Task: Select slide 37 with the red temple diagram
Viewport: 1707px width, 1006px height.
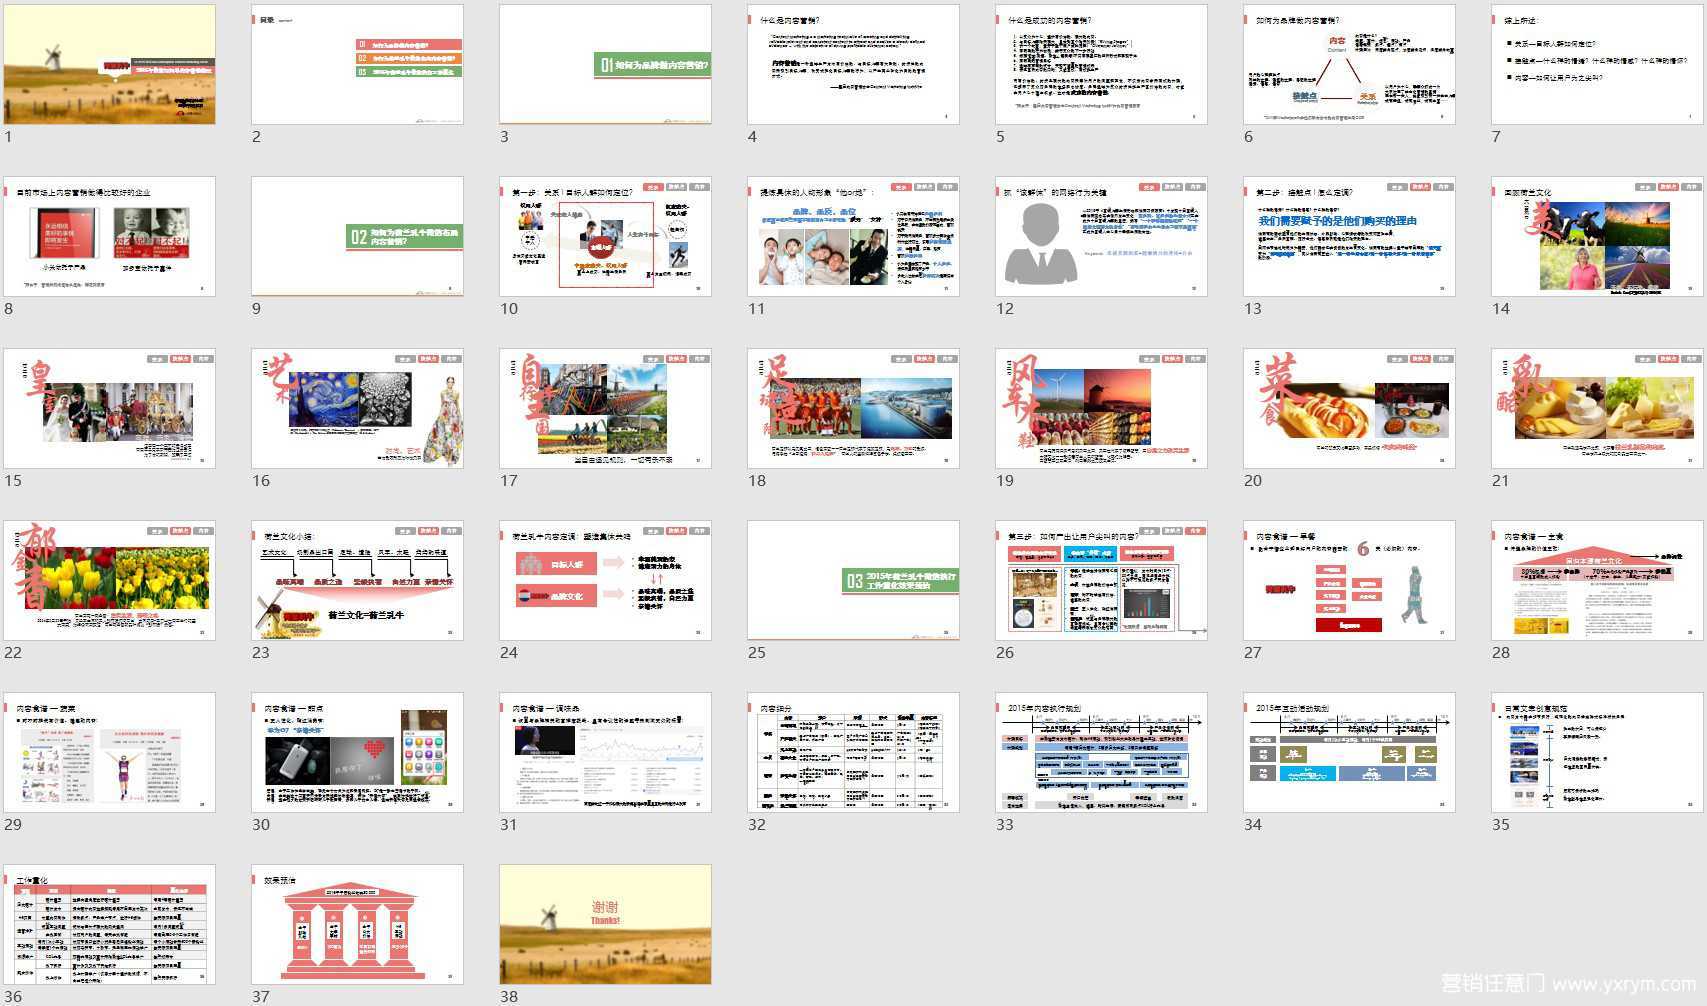Action: (x=357, y=925)
